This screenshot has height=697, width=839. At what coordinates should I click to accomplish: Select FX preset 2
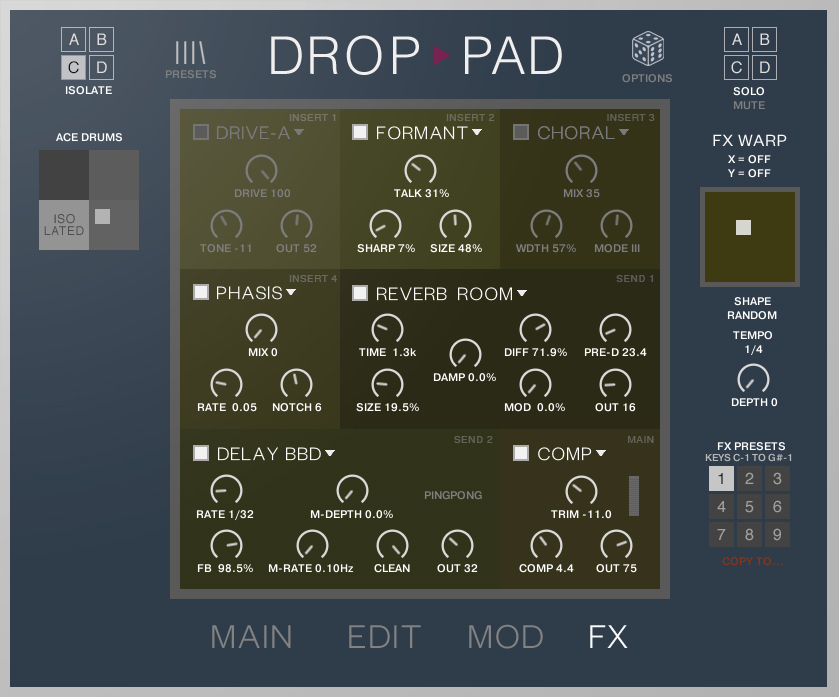(749, 479)
